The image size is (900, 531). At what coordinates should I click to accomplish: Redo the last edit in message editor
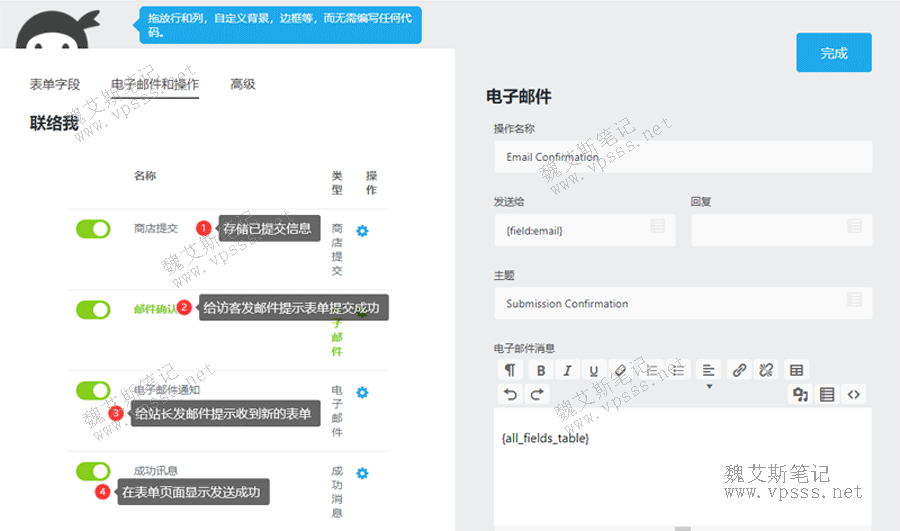click(x=537, y=394)
